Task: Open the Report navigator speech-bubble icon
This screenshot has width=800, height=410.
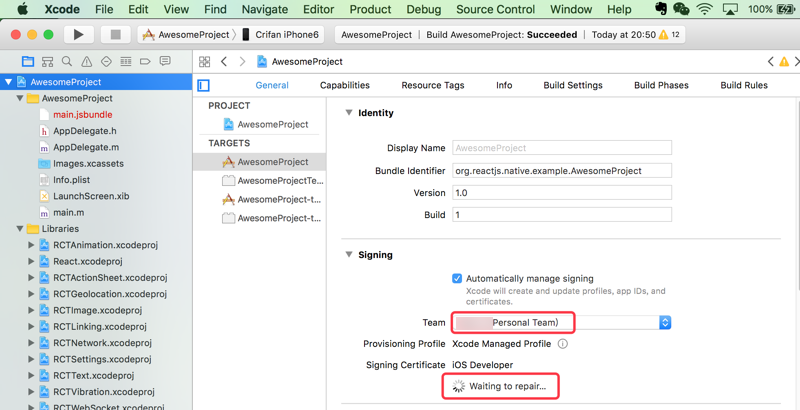Action: [x=166, y=62]
